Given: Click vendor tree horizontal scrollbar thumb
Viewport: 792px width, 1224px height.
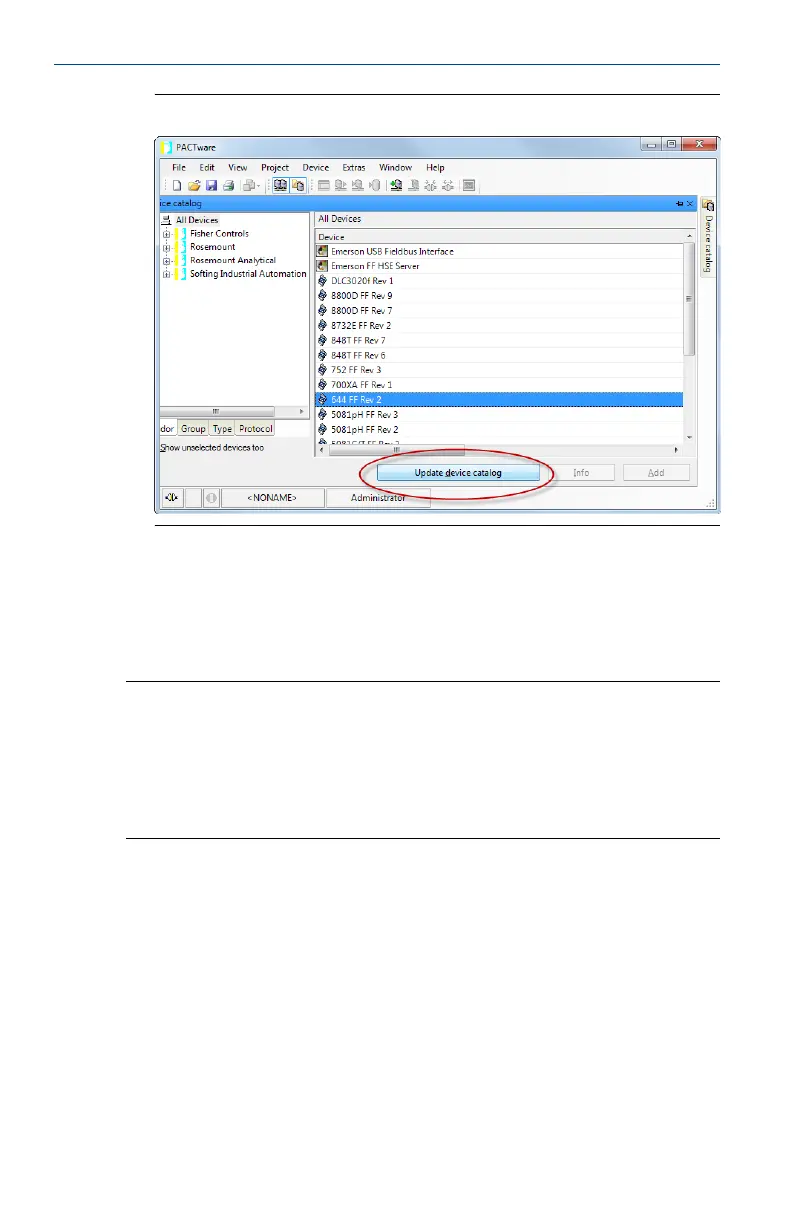Looking at the screenshot, I should [x=215, y=411].
